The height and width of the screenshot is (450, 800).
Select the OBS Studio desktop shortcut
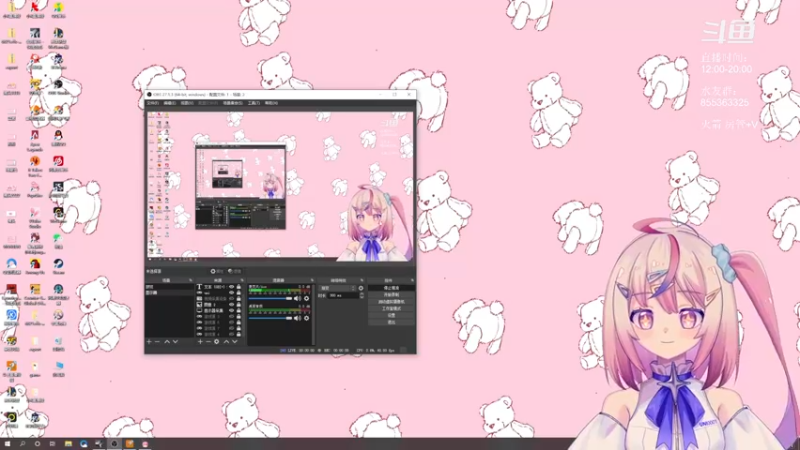click(x=58, y=87)
